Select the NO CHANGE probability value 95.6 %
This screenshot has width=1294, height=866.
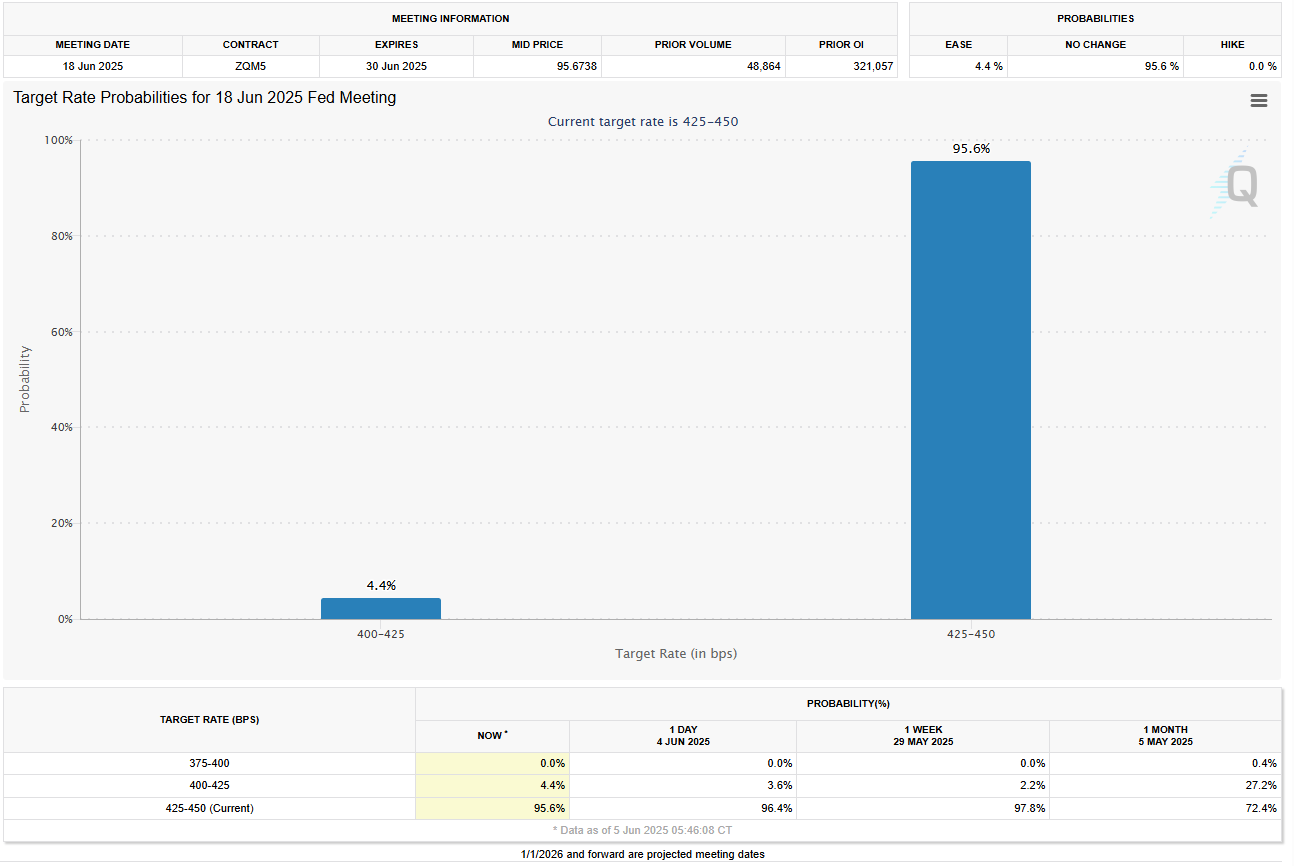pos(1095,66)
